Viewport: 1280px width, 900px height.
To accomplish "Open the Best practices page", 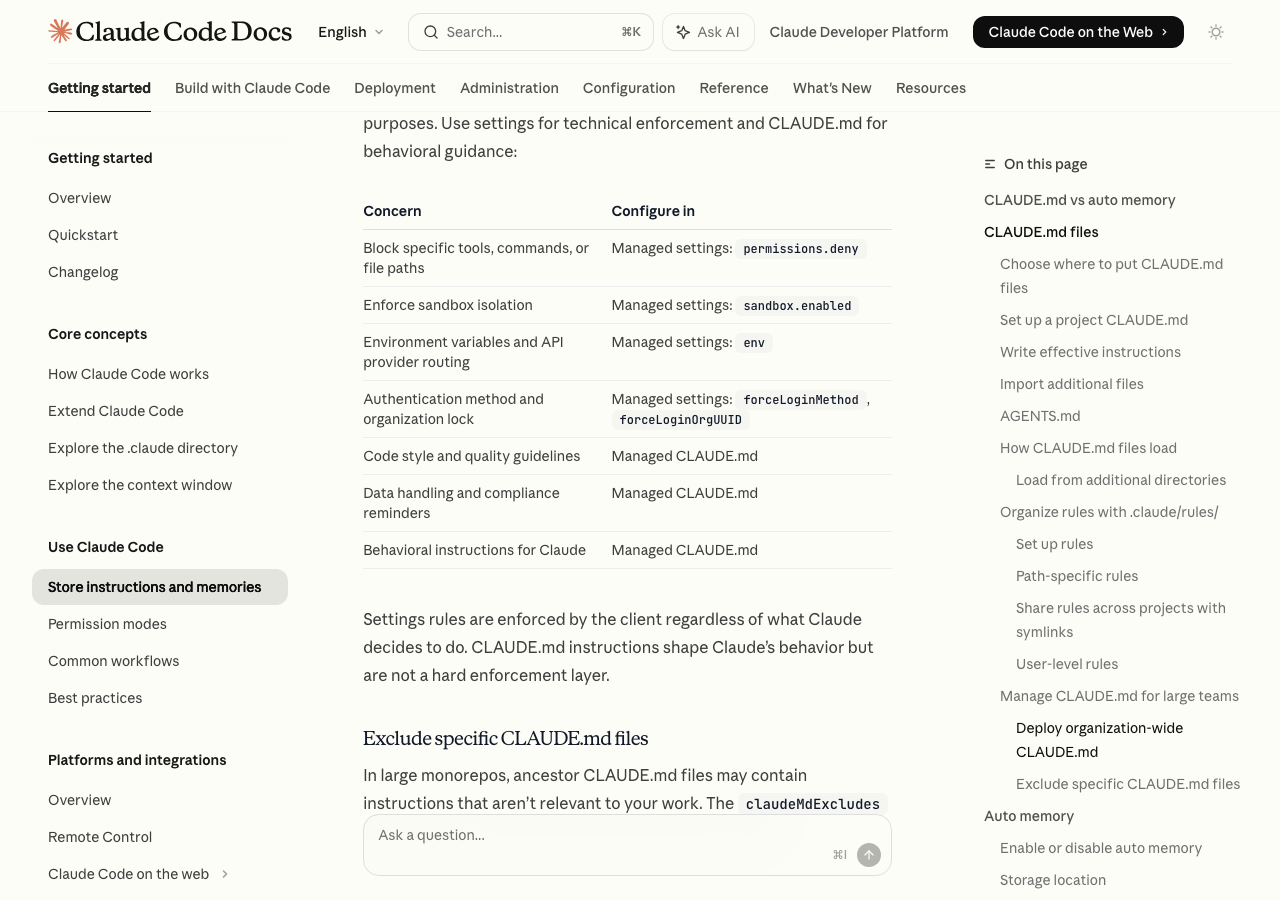I will click(x=95, y=698).
